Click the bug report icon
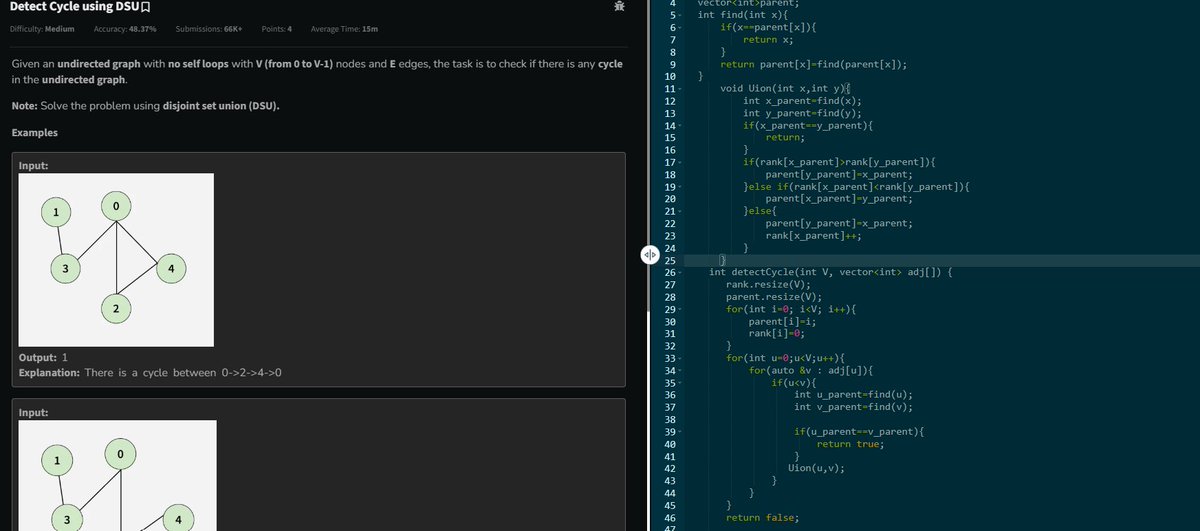This screenshot has height=531, width=1200. click(619, 7)
